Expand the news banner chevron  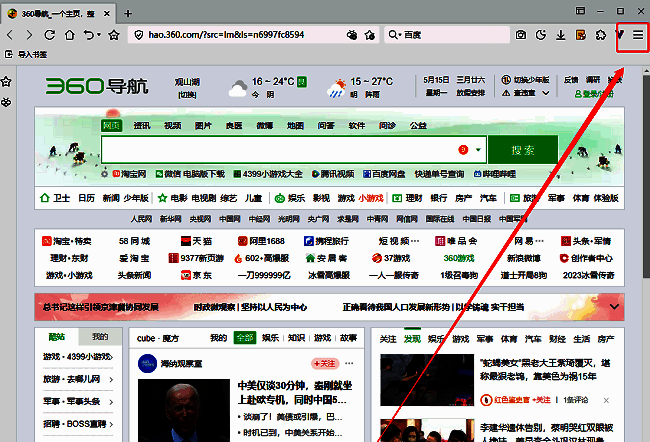pyautogui.click(x=614, y=305)
